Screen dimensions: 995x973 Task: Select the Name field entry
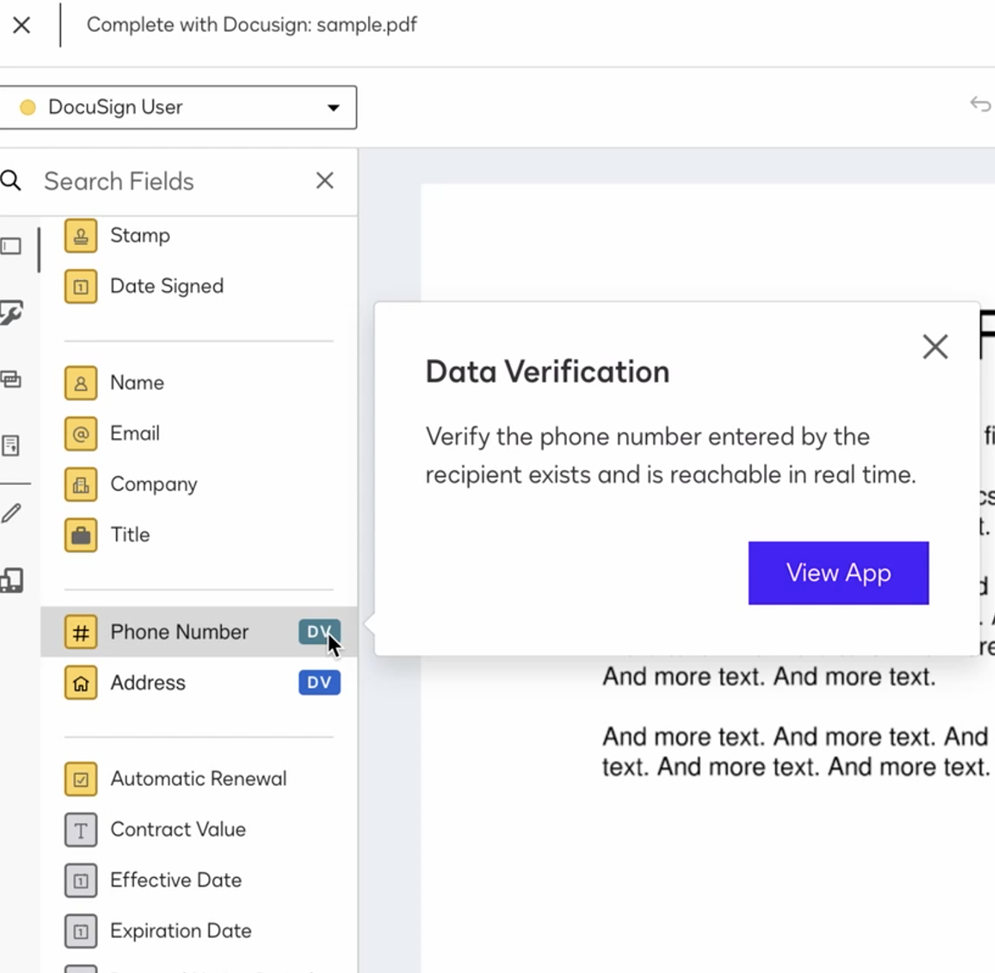tap(137, 382)
